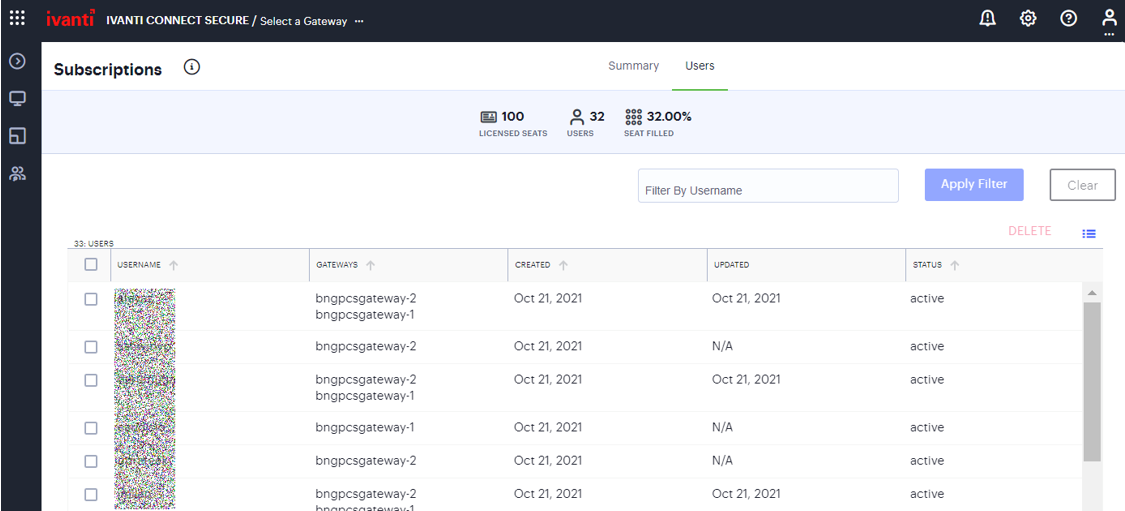This screenshot has width=1125, height=511.
Task: Sort by Username column arrow
Action: [173, 265]
